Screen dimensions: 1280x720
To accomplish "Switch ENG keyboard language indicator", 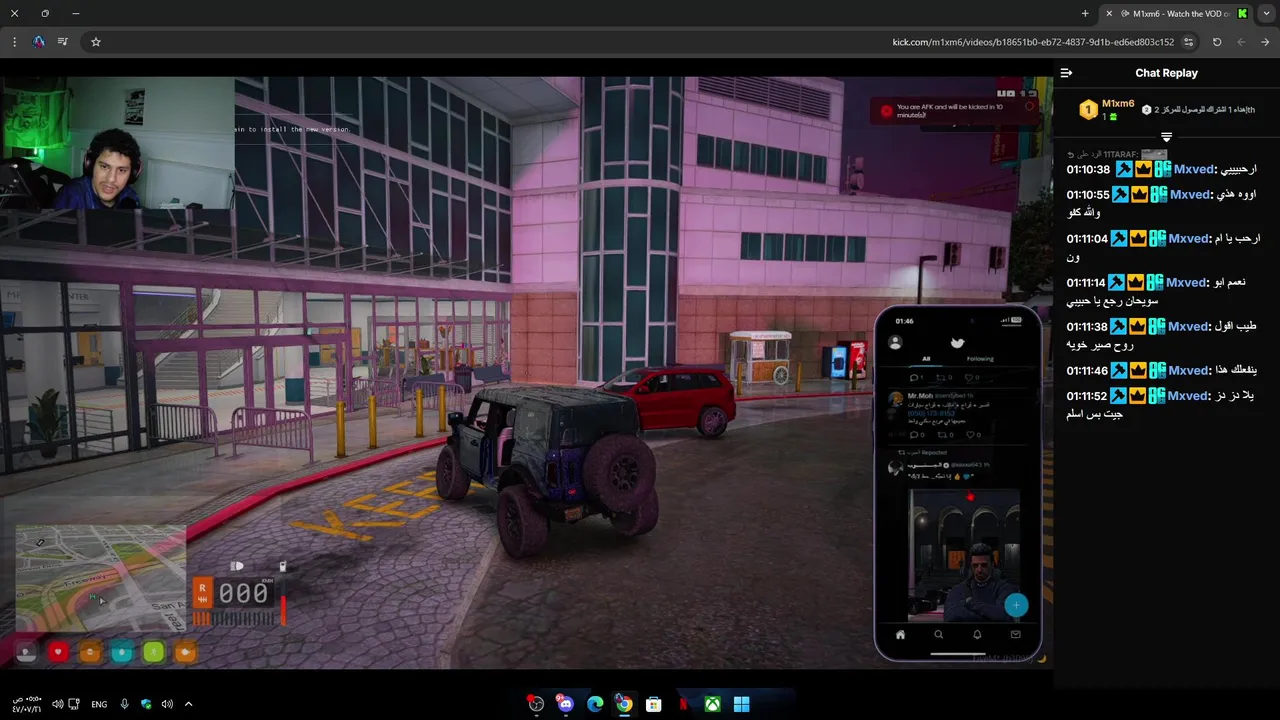I will coord(99,704).
